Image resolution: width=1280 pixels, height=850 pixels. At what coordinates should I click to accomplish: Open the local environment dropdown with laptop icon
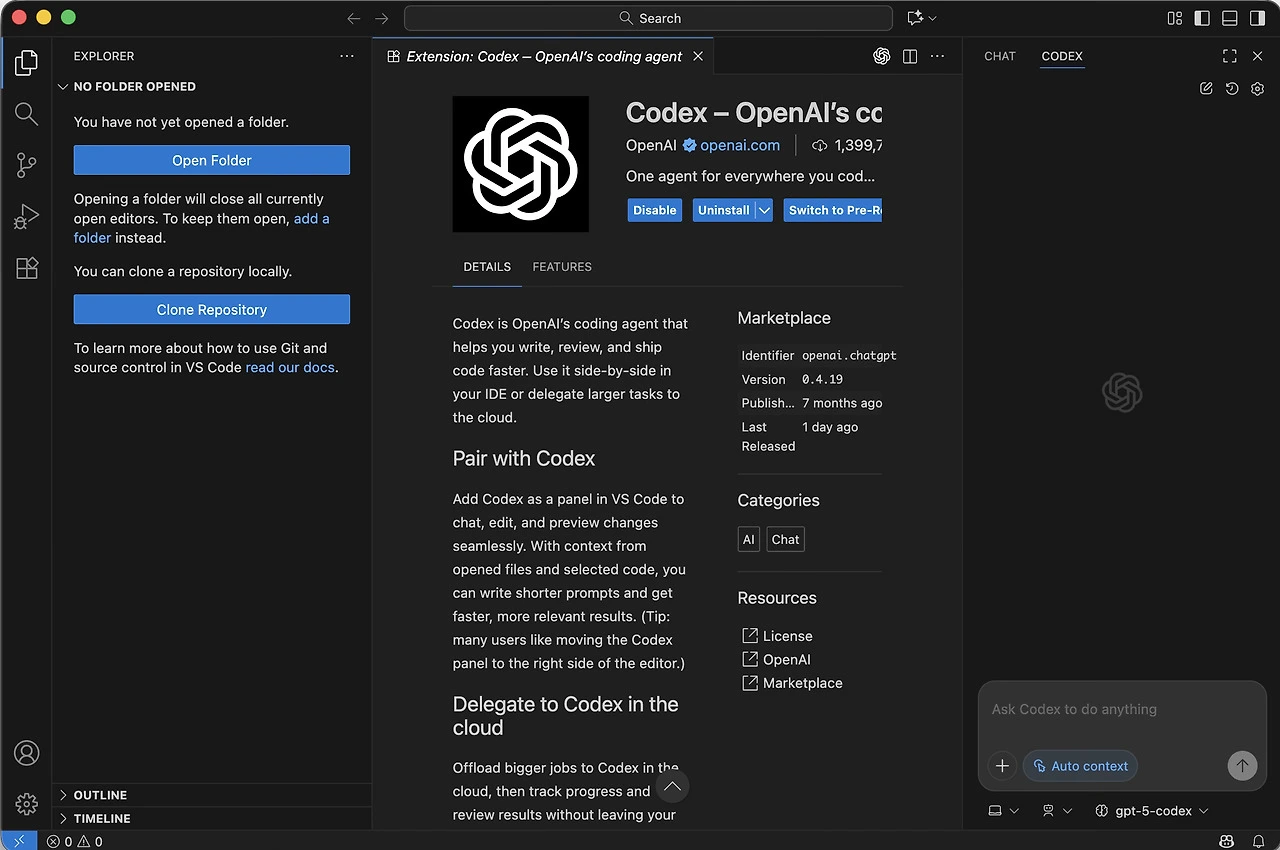tap(1004, 811)
